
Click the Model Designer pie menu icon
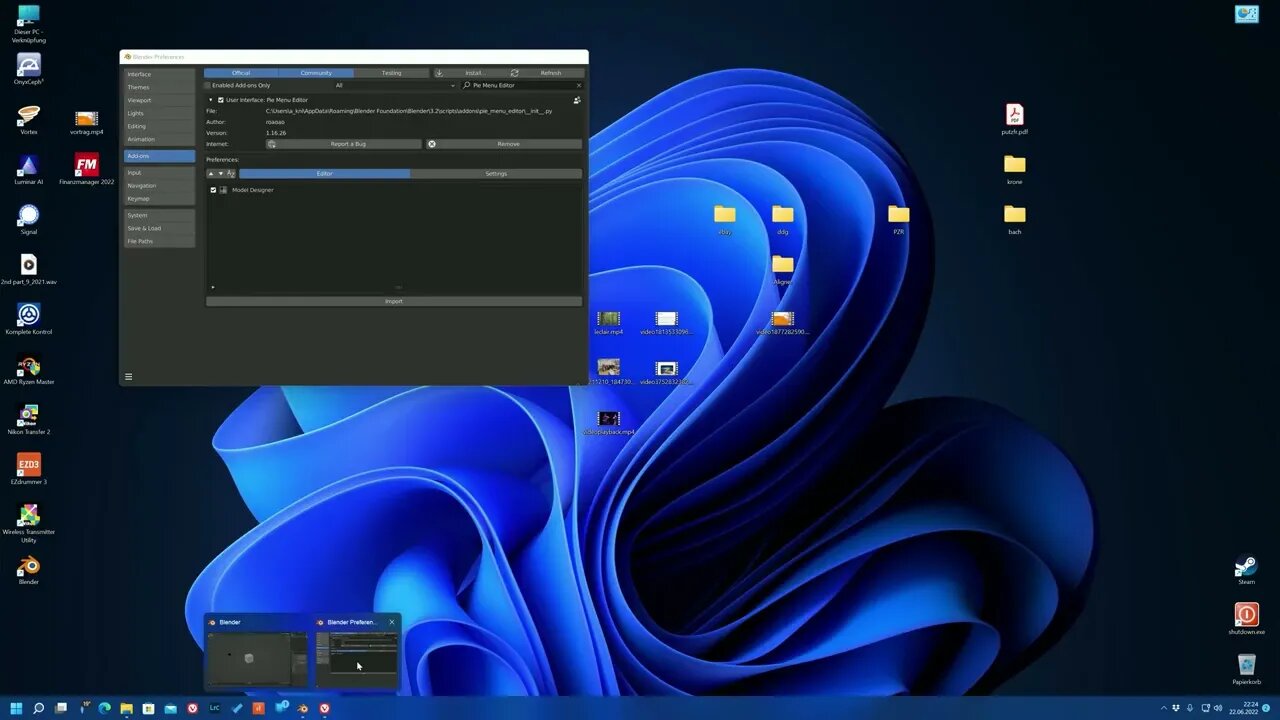223,190
